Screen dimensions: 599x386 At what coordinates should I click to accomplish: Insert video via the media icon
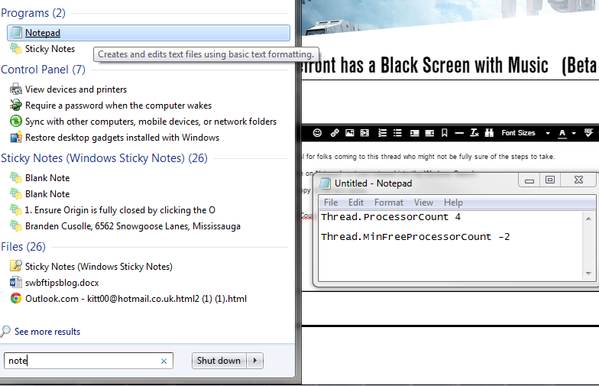365,133
